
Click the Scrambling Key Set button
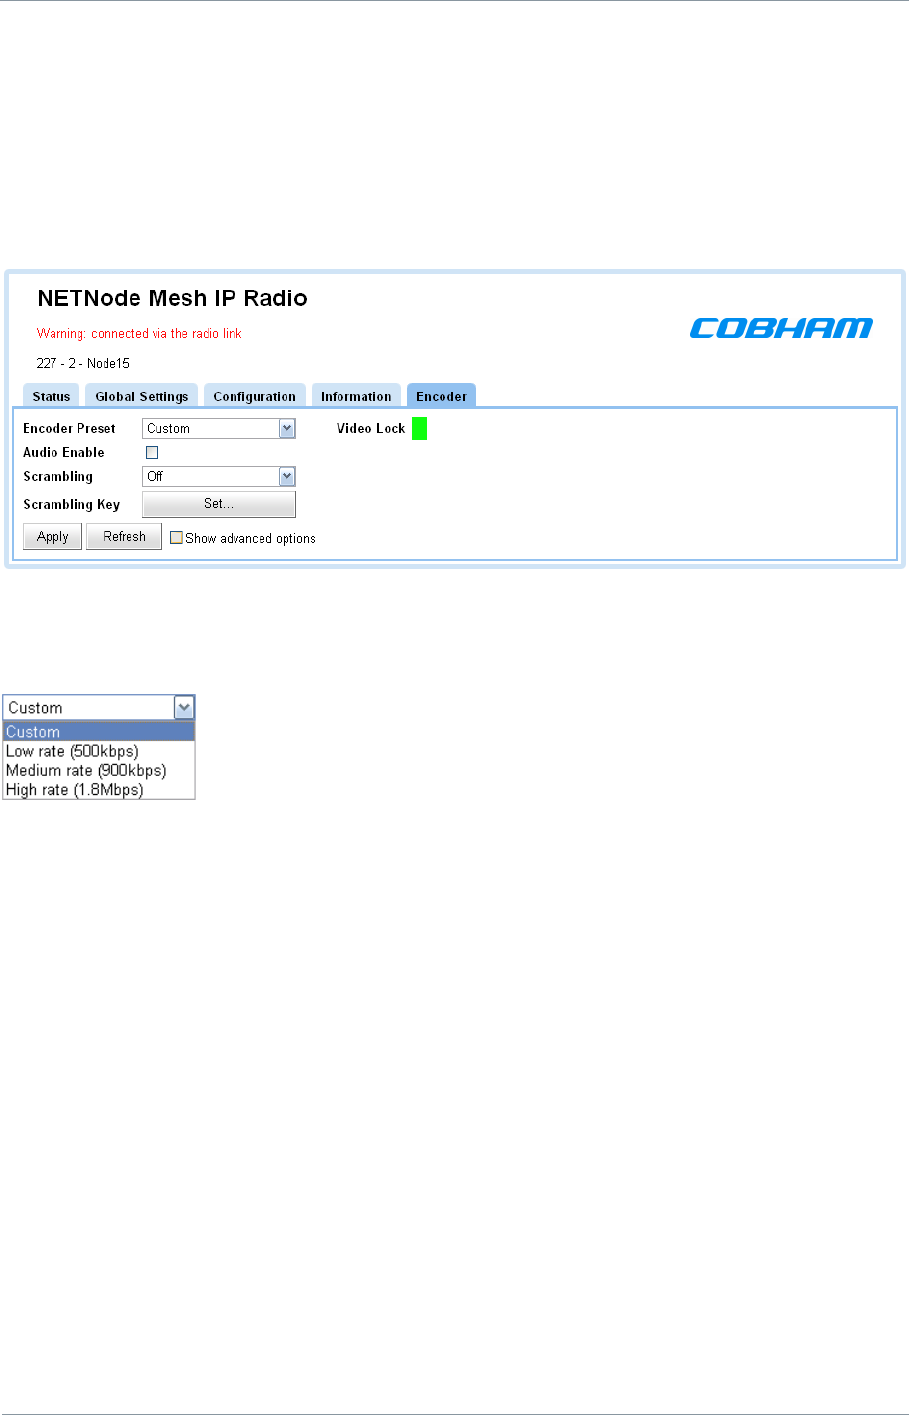click(x=219, y=504)
